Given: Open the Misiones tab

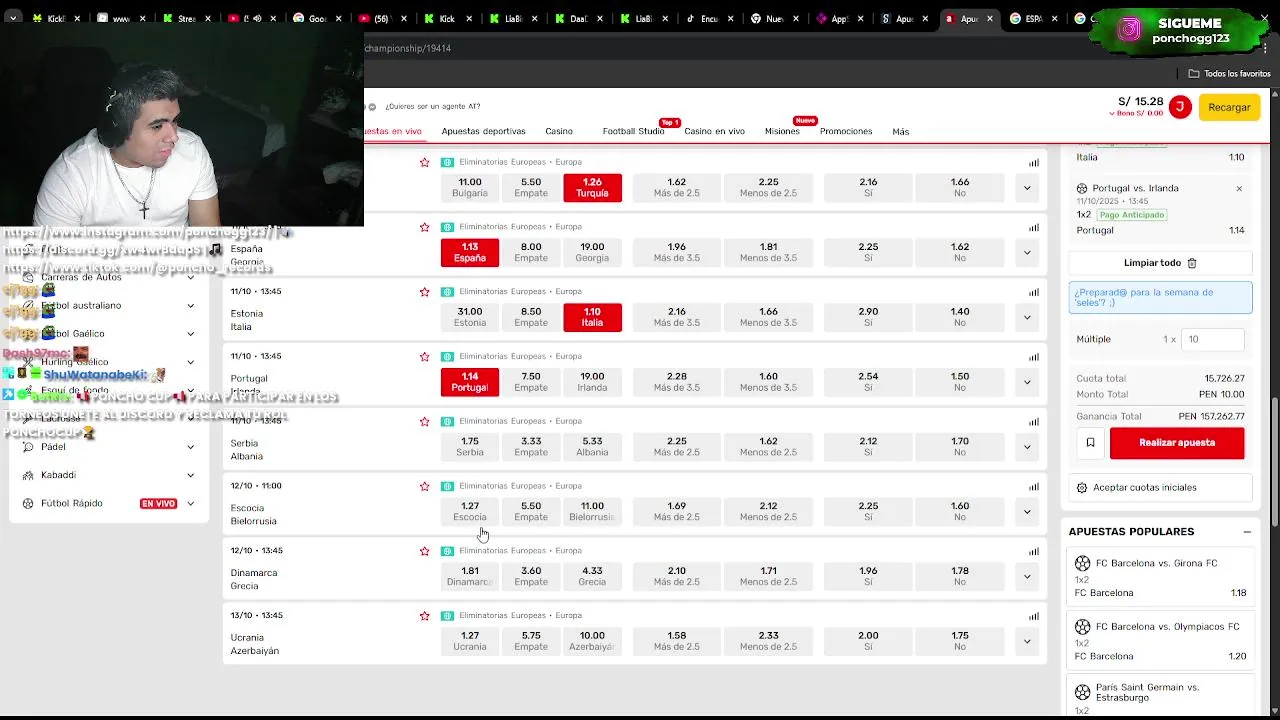Looking at the screenshot, I should coord(782,132).
